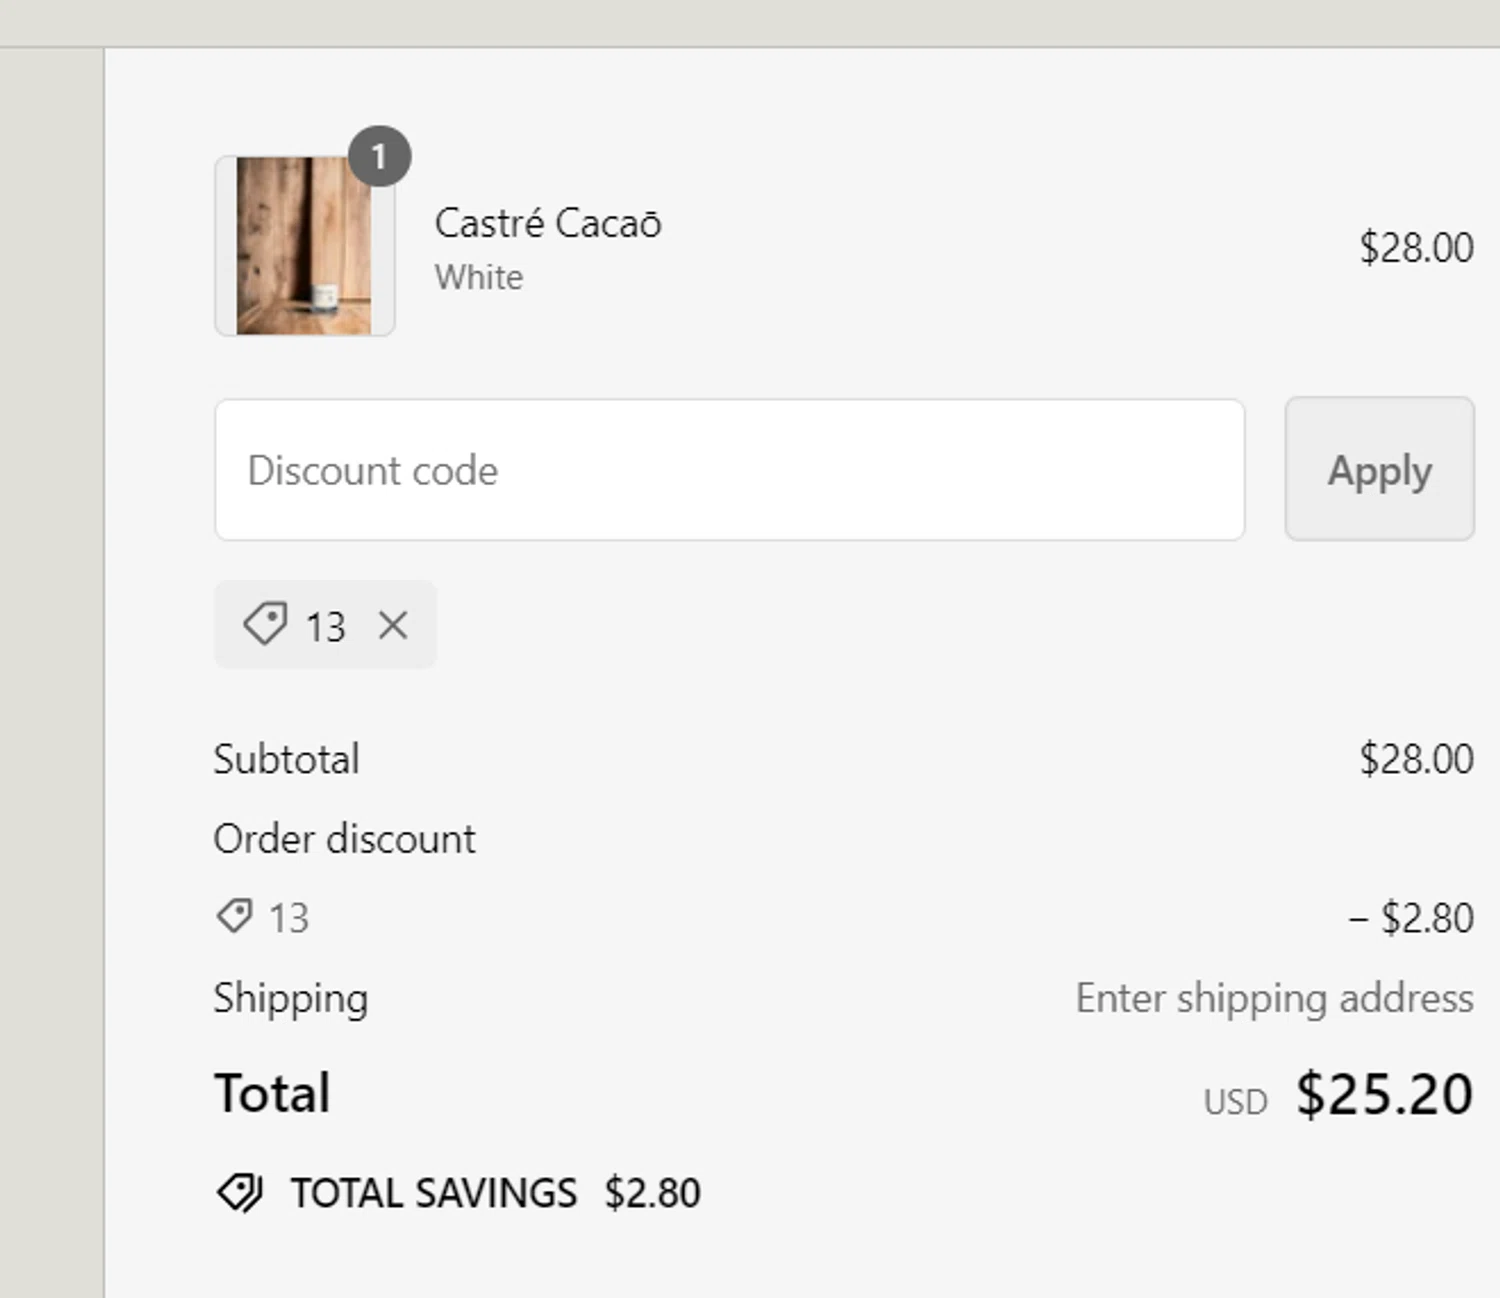Focus the Discount code input field
1500x1298 pixels.
point(729,470)
